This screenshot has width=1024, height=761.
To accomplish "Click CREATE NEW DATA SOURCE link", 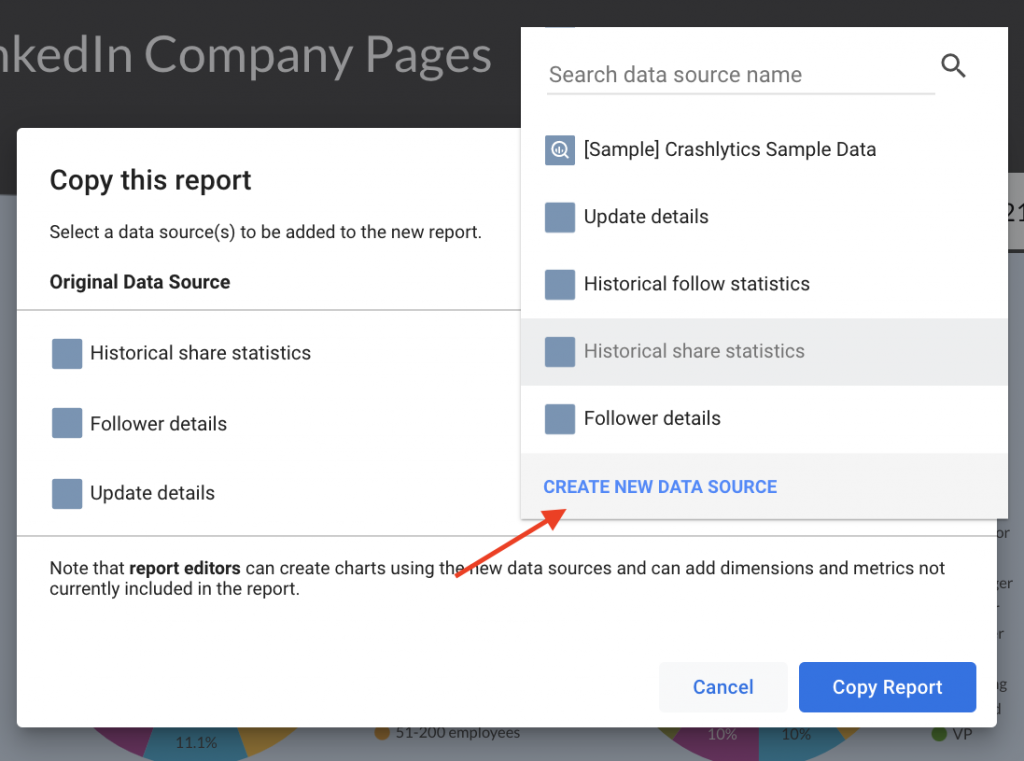I will coord(660,487).
